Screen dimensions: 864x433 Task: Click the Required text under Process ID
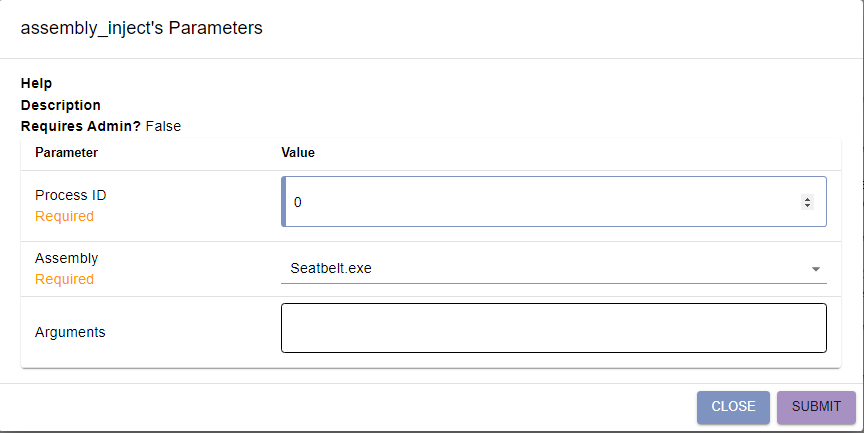[64, 216]
